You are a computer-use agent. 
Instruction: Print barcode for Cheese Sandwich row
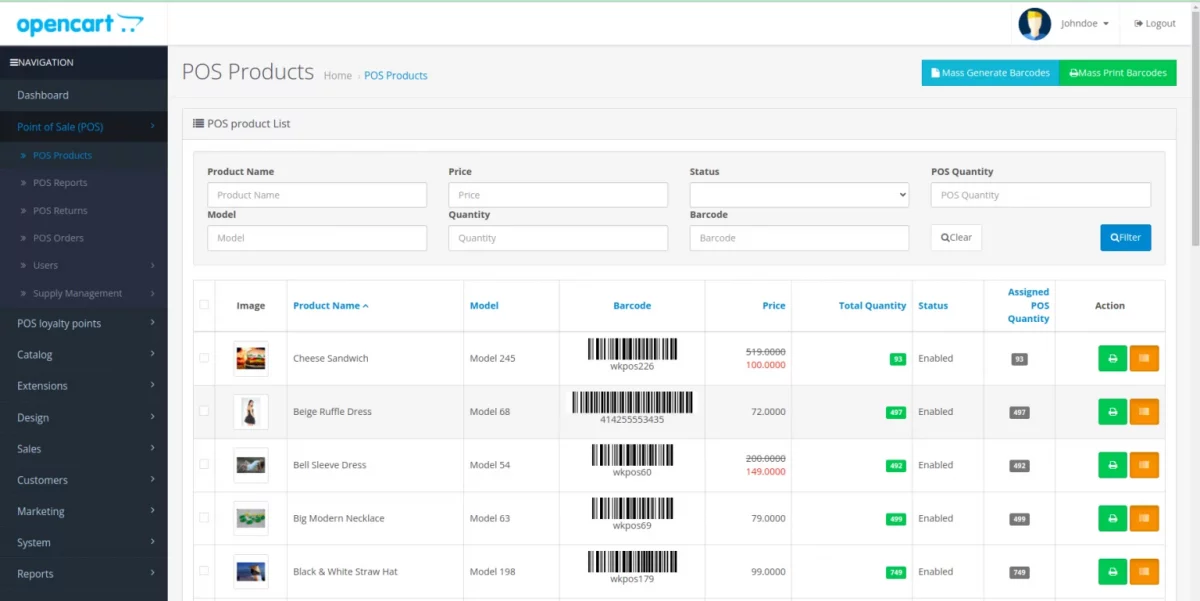(x=1112, y=358)
